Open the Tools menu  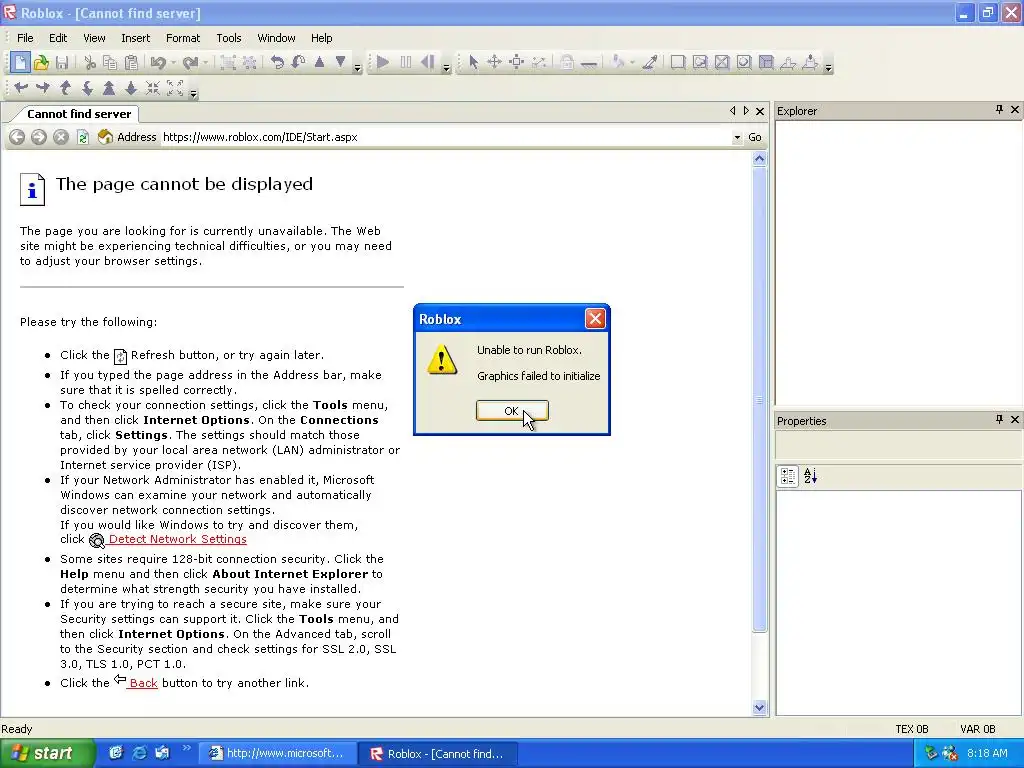click(229, 38)
